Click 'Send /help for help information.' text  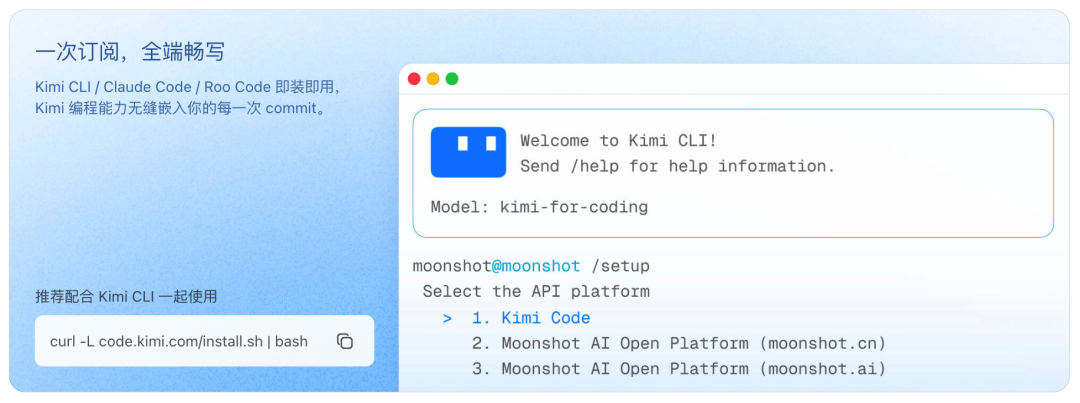pos(677,166)
